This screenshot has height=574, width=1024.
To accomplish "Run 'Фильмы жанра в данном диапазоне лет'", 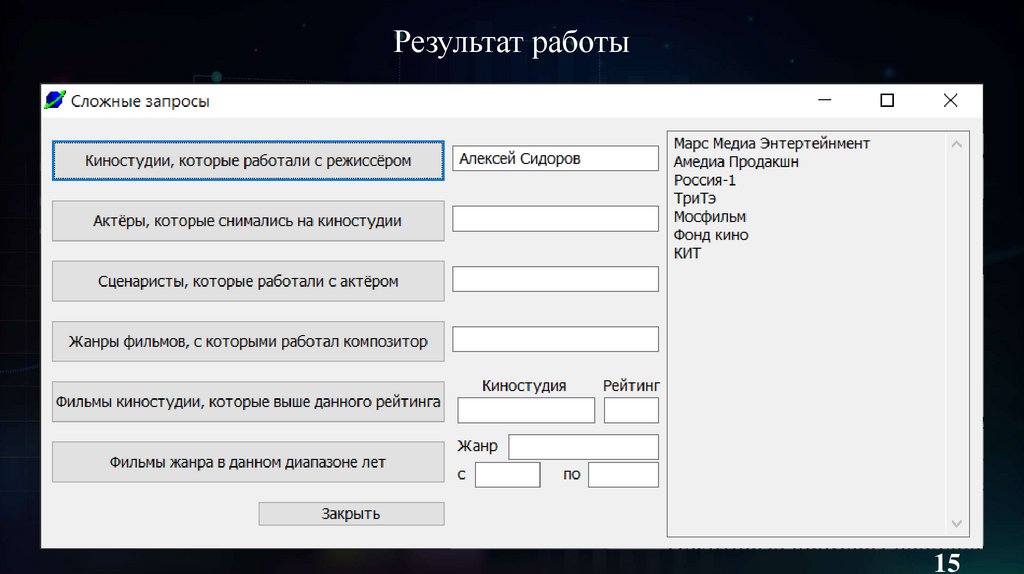I will point(248,462).
